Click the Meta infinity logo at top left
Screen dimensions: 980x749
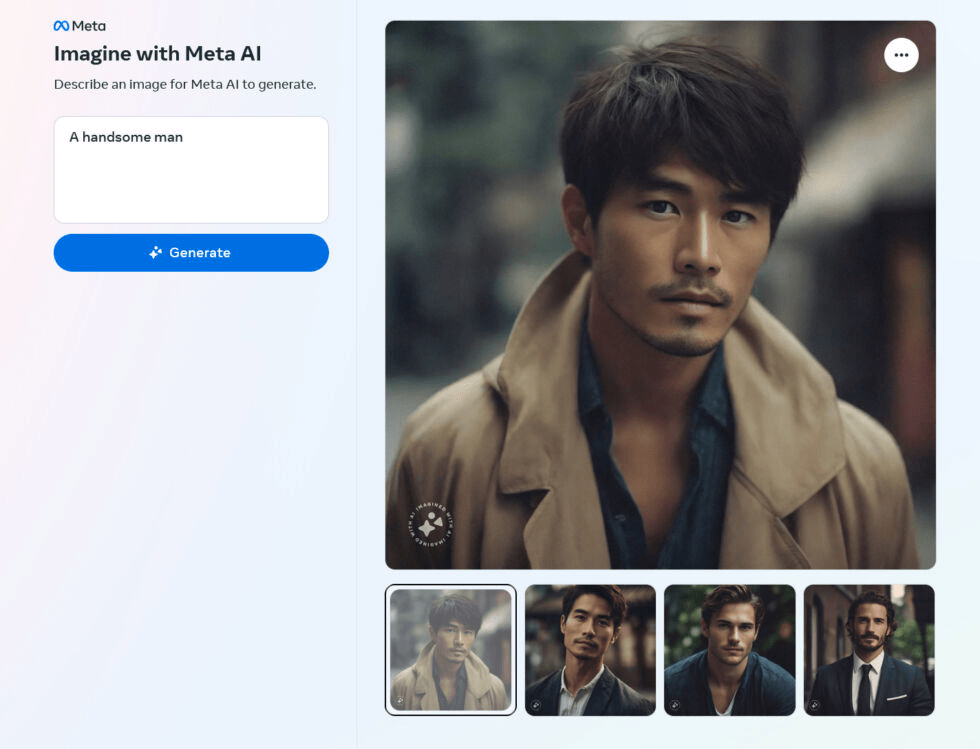click(x=61, y=25)
